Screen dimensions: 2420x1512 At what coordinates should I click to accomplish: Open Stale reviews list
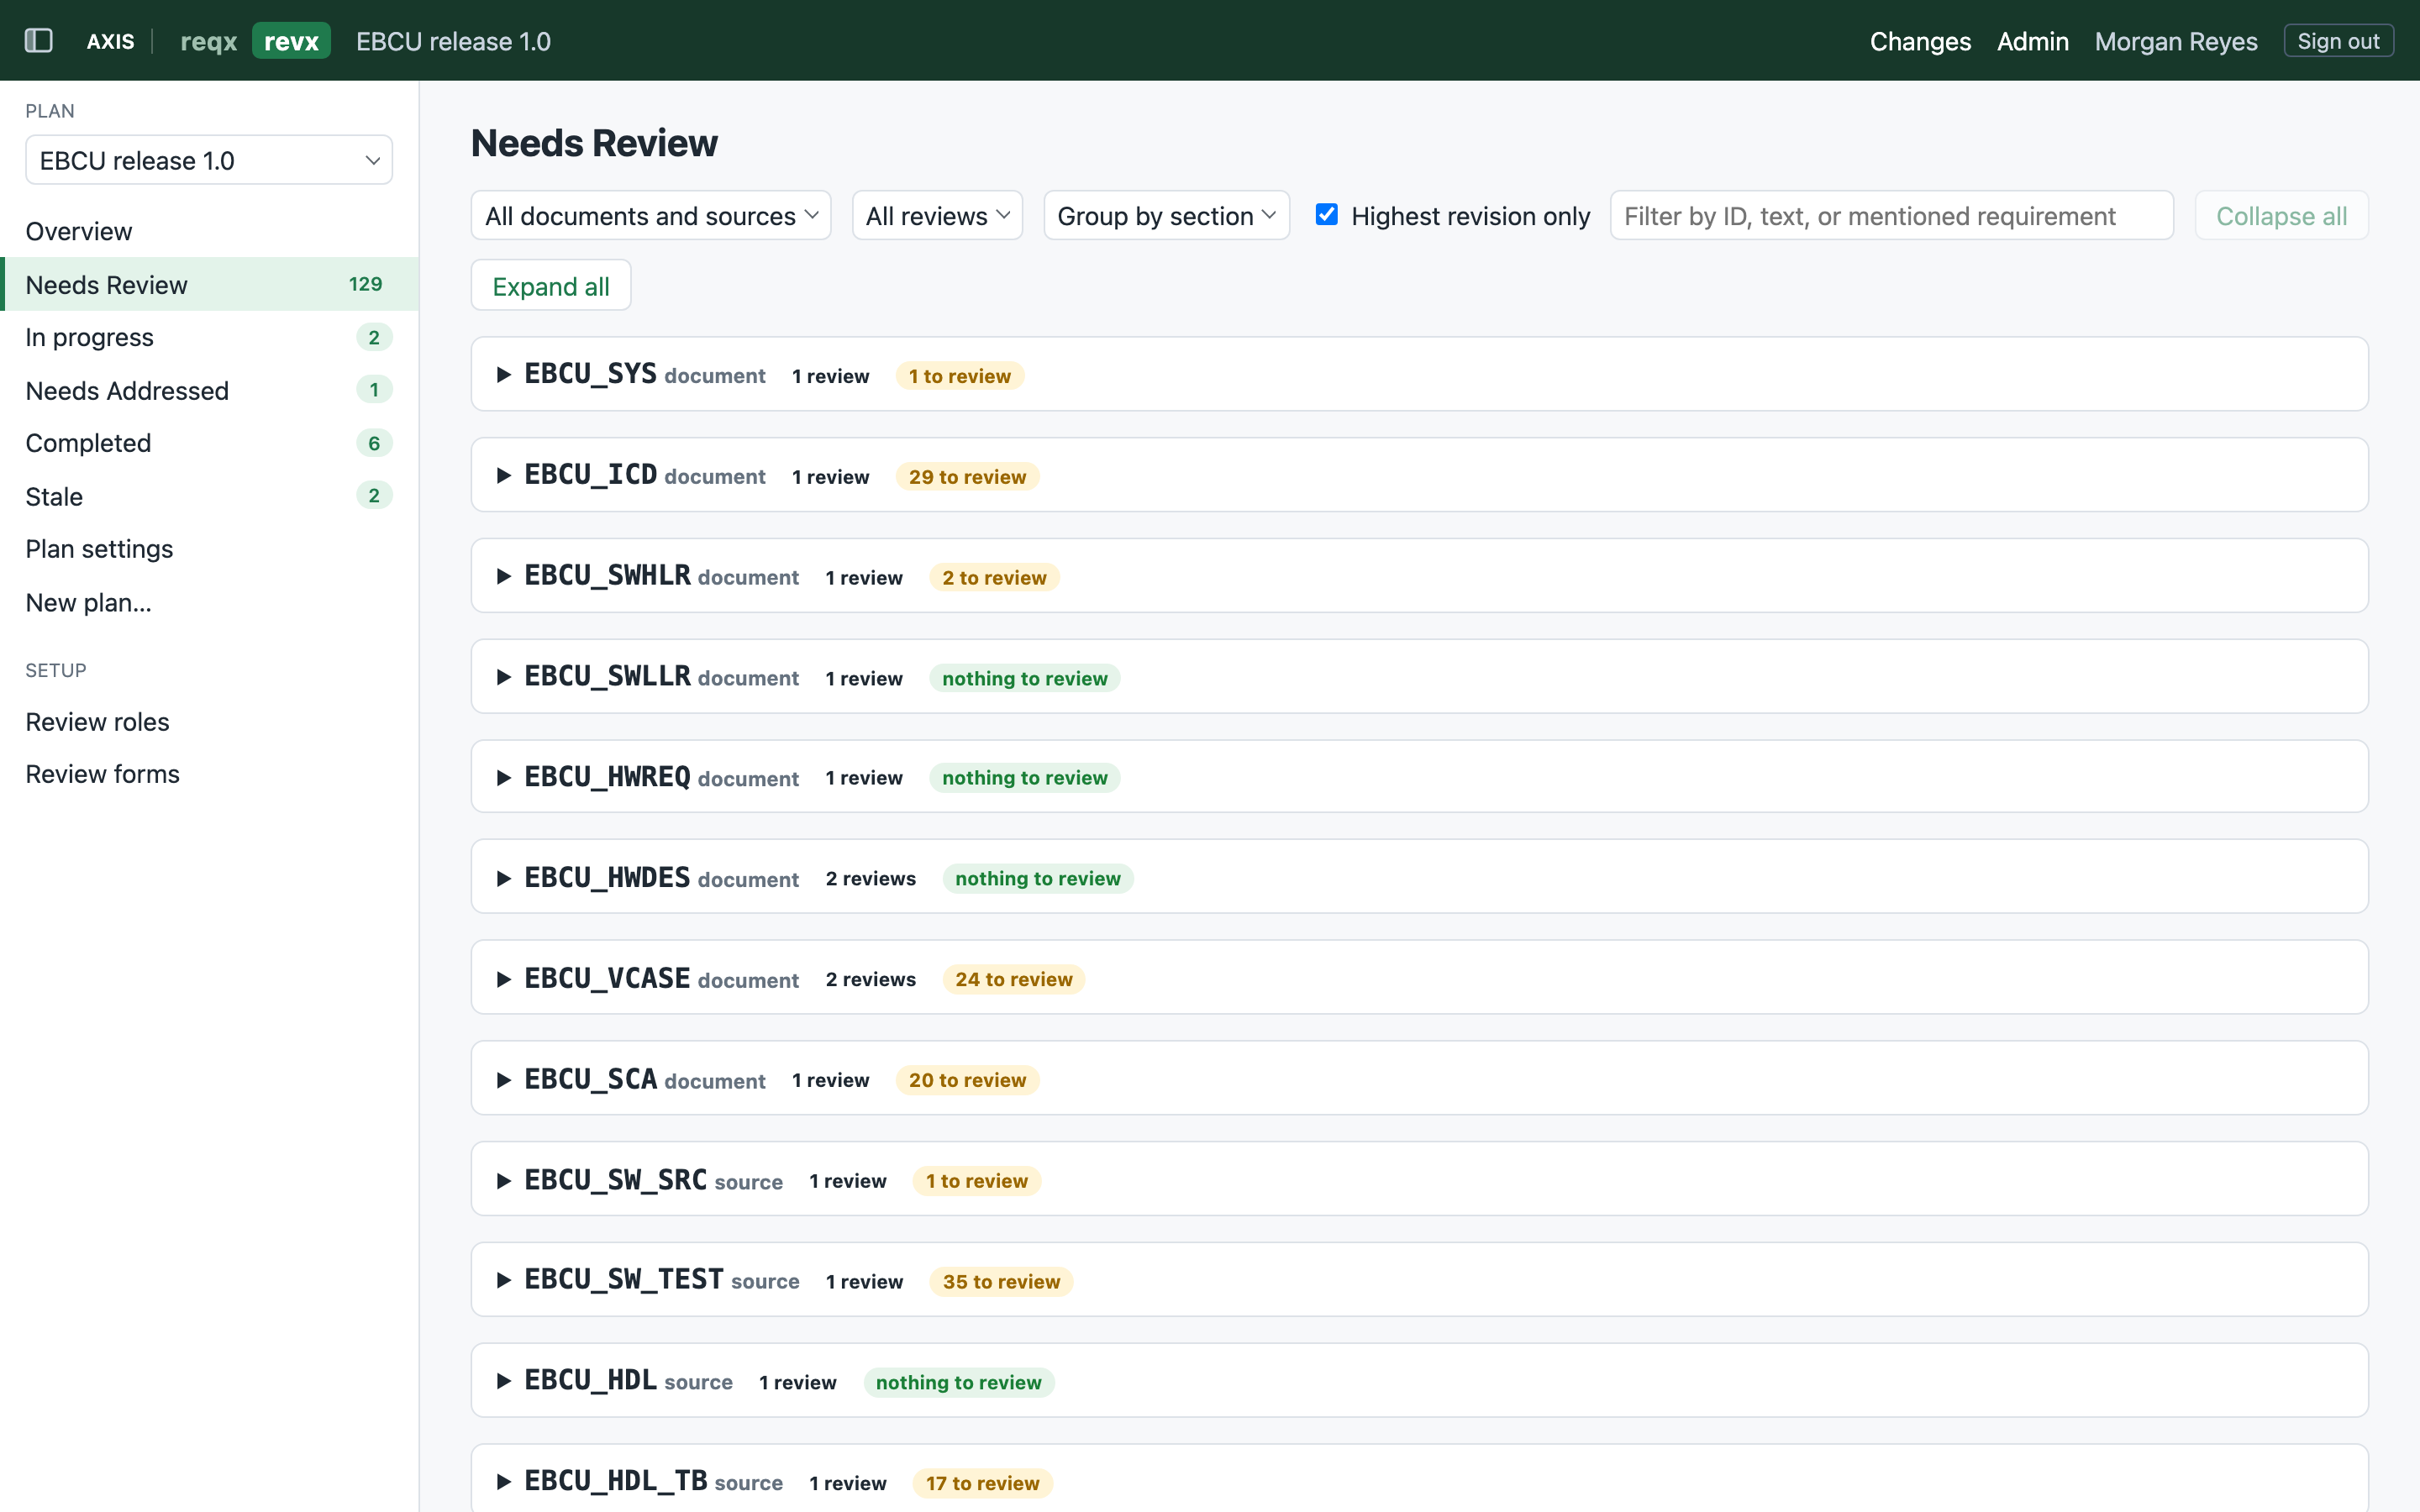(209, 496)
